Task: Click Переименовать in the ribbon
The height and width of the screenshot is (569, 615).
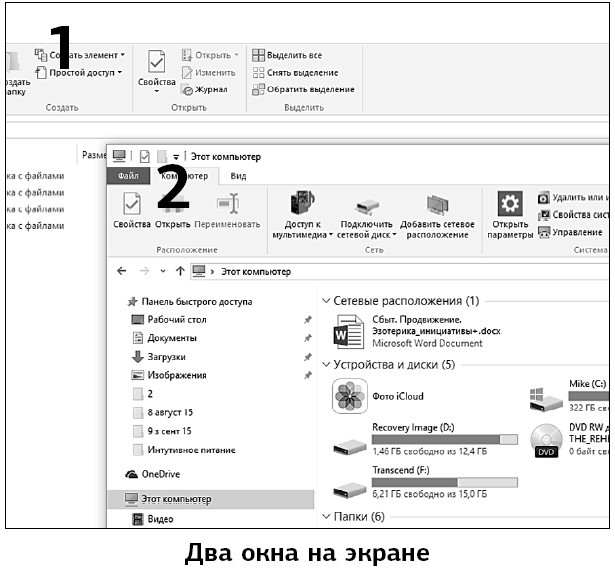Action: pos(227,211)
